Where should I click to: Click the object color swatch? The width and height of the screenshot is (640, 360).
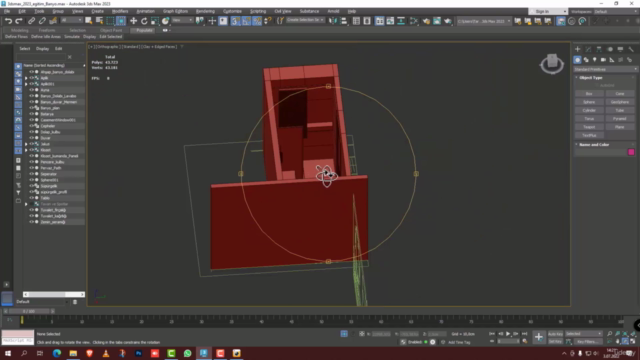[631, 152]
